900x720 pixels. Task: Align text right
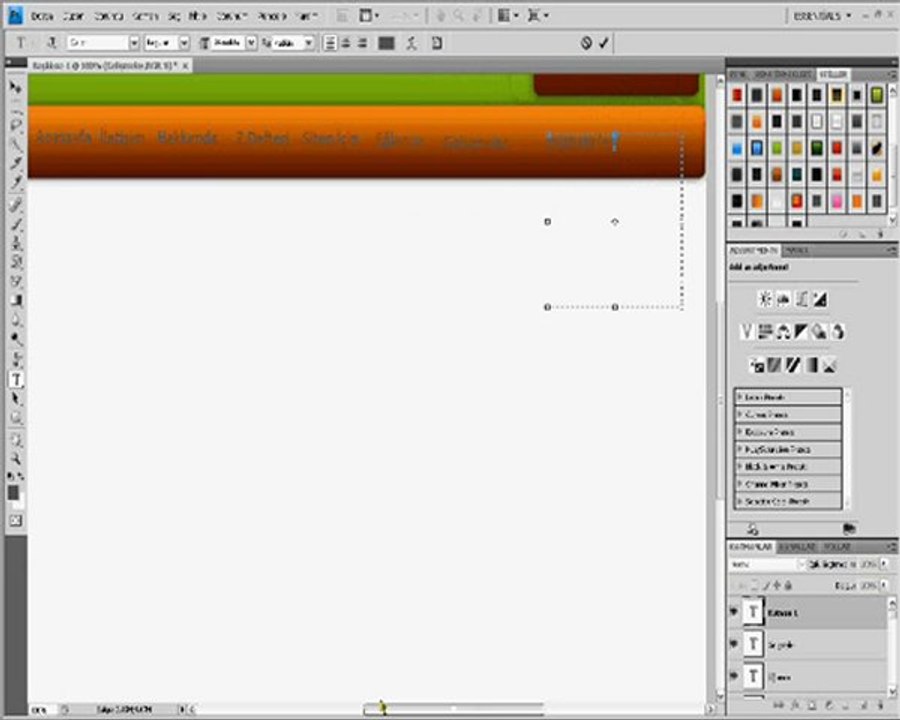coord(362,43)
